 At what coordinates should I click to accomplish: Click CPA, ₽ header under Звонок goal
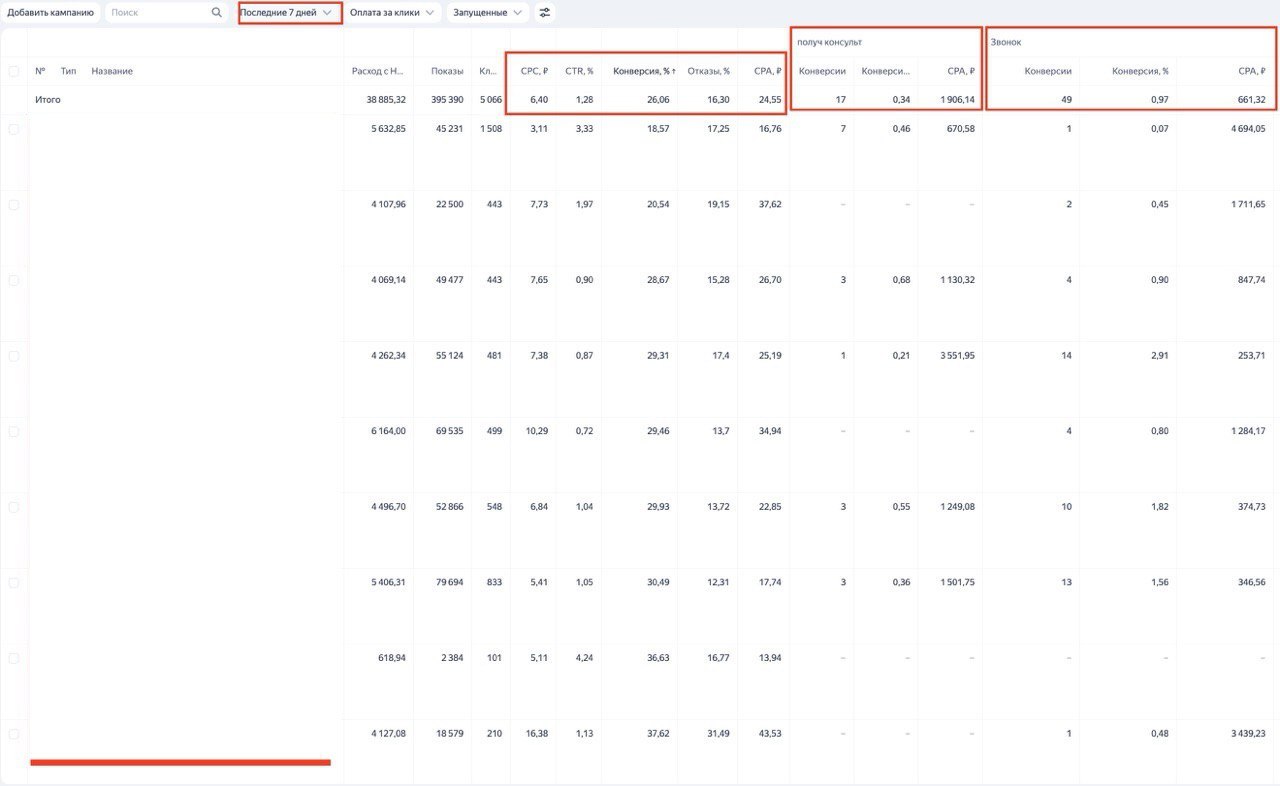point(1251,71)
